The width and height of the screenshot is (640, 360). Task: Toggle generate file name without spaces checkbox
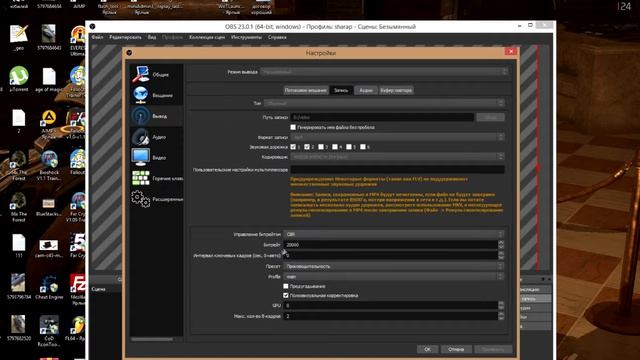pos(293,127)
